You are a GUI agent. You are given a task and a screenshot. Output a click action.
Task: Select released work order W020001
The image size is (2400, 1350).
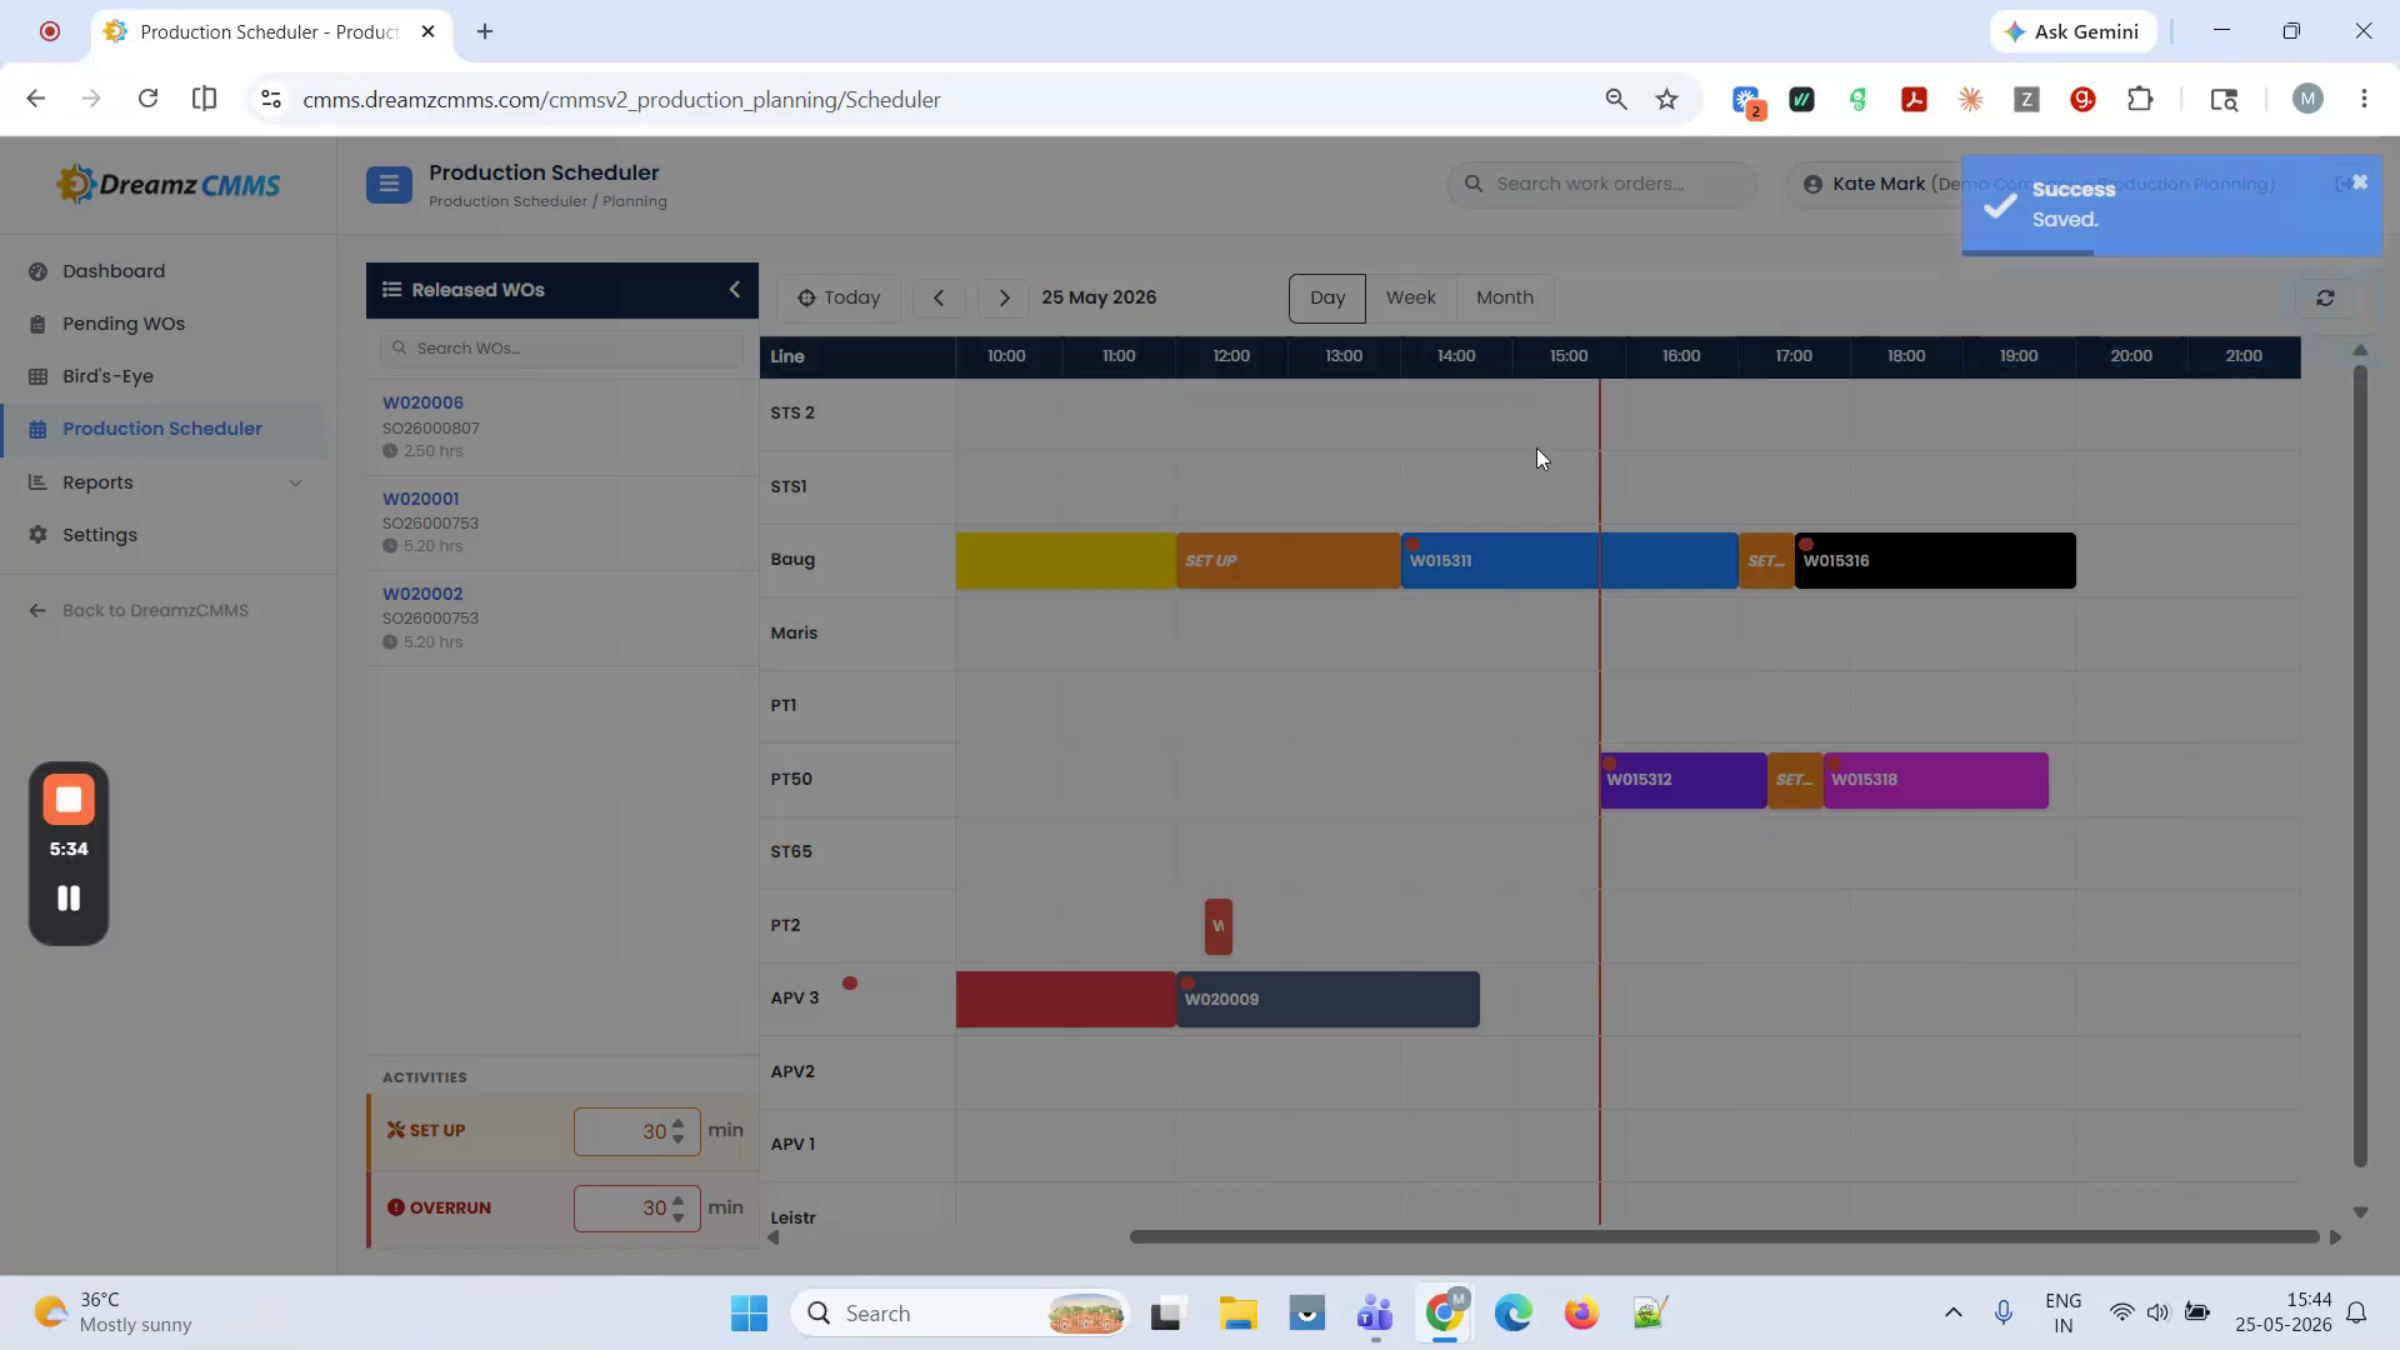pyautogui.click(x=561, y=523)
